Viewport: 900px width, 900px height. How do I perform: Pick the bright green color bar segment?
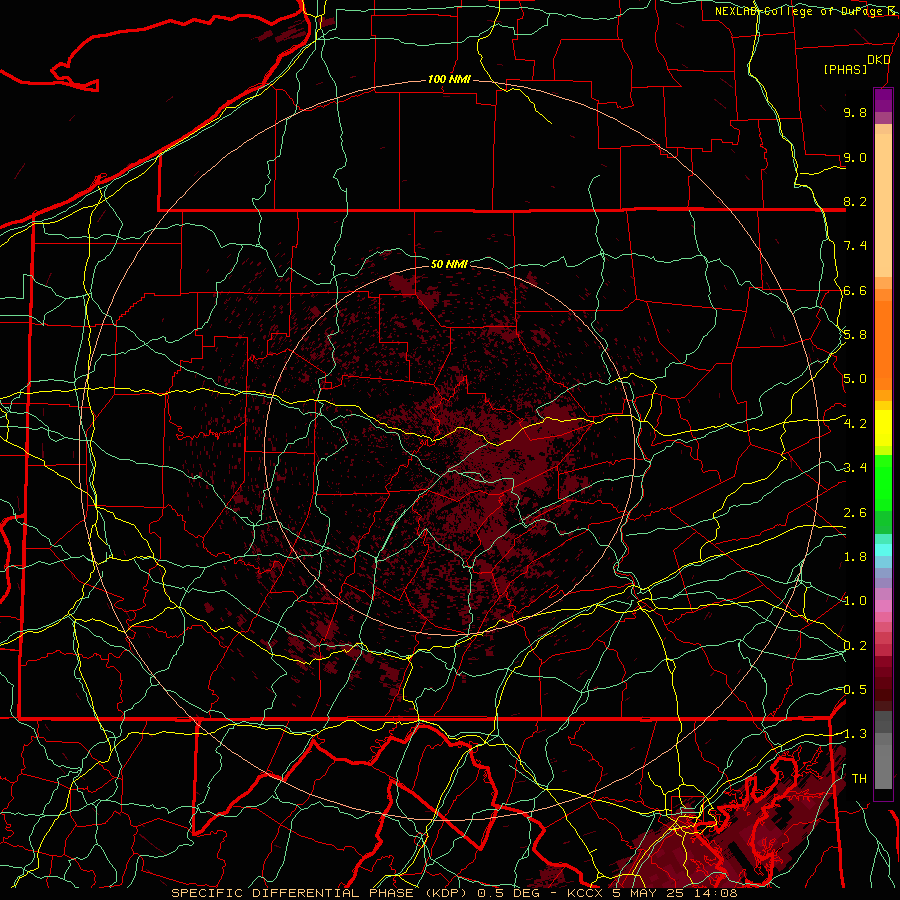coord(883,481)
